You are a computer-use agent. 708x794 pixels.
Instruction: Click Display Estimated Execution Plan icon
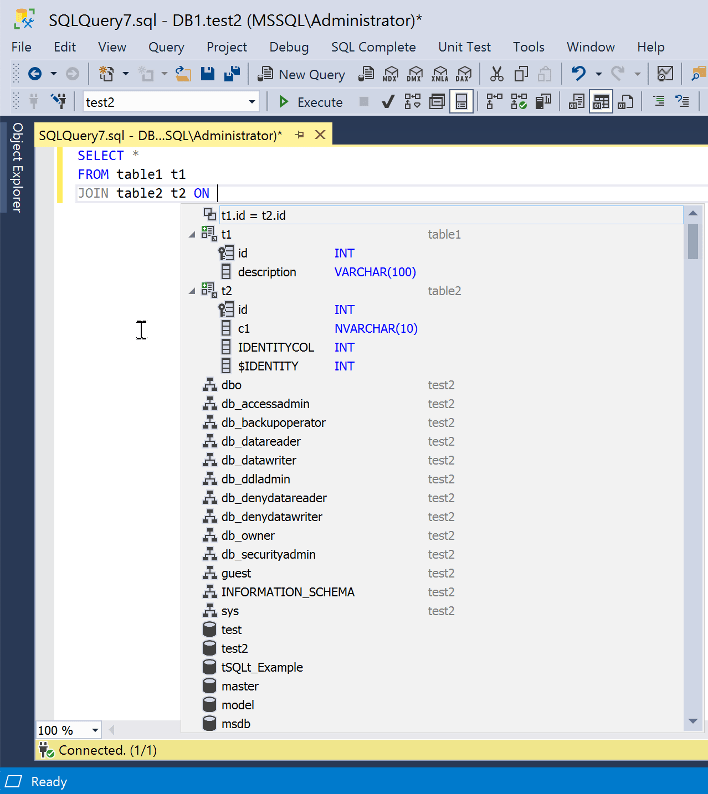(x=412, y=102)
